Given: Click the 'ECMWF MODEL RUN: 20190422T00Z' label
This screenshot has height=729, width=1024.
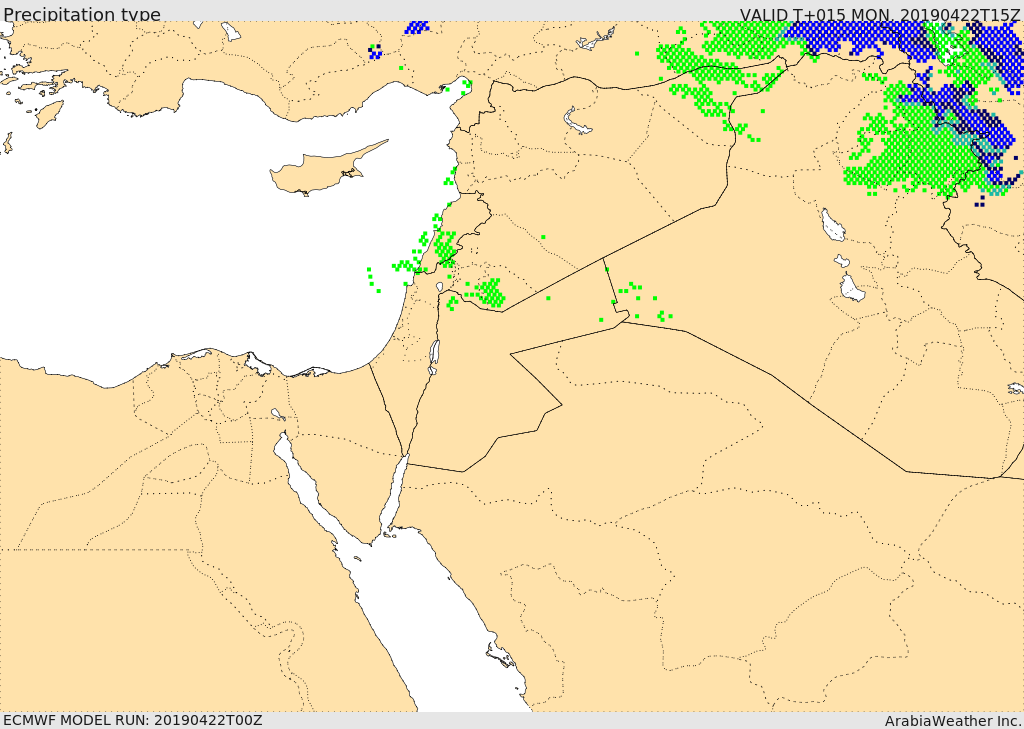Looking at the screenshot, I should (x=133, y=720).
